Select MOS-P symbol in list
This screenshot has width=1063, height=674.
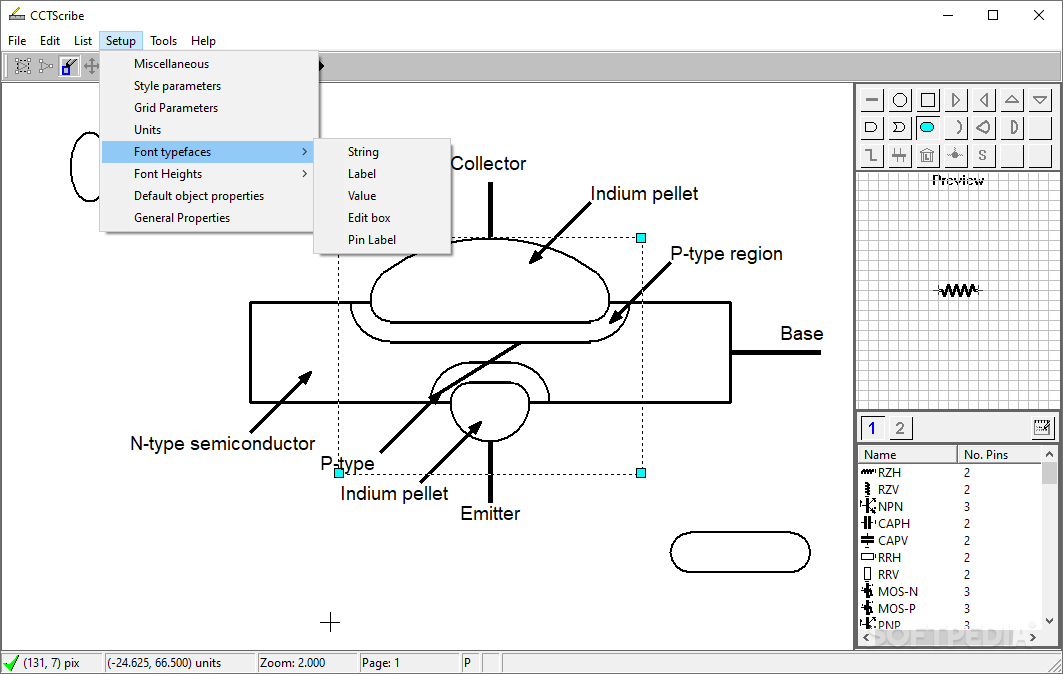[950, 608]
